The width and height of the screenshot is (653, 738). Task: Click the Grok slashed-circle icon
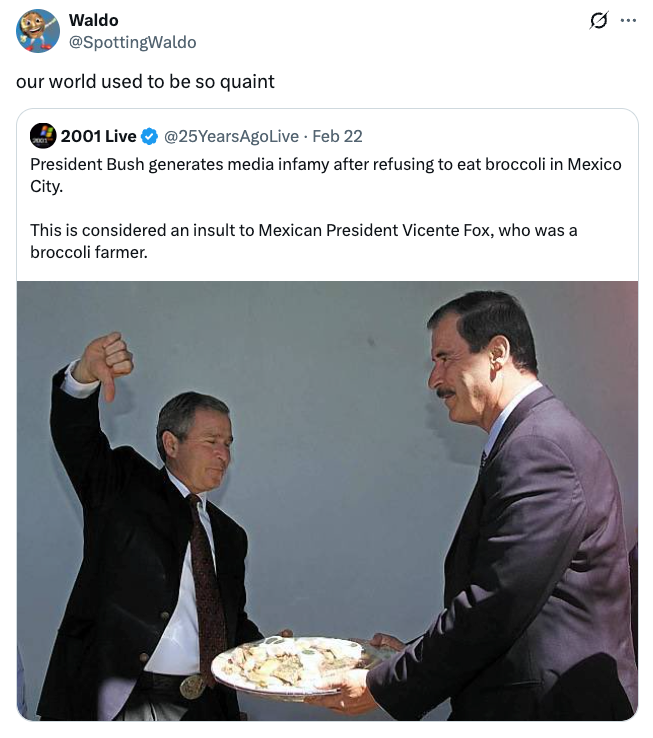599,21
